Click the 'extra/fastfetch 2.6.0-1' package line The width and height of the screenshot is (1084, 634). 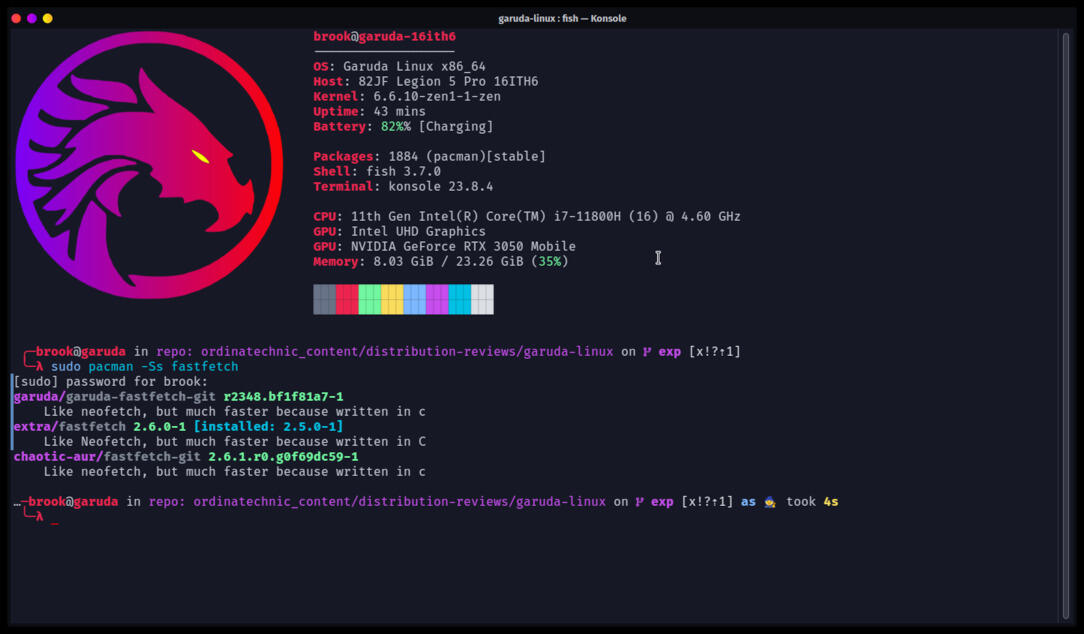(178, 427)
